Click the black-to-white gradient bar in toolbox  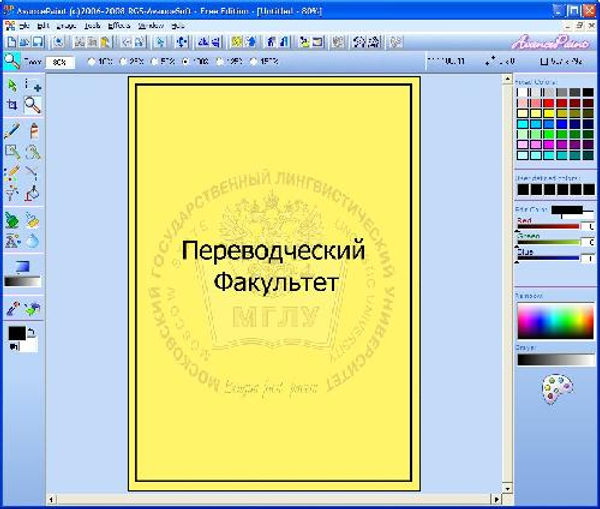(22, 282)
